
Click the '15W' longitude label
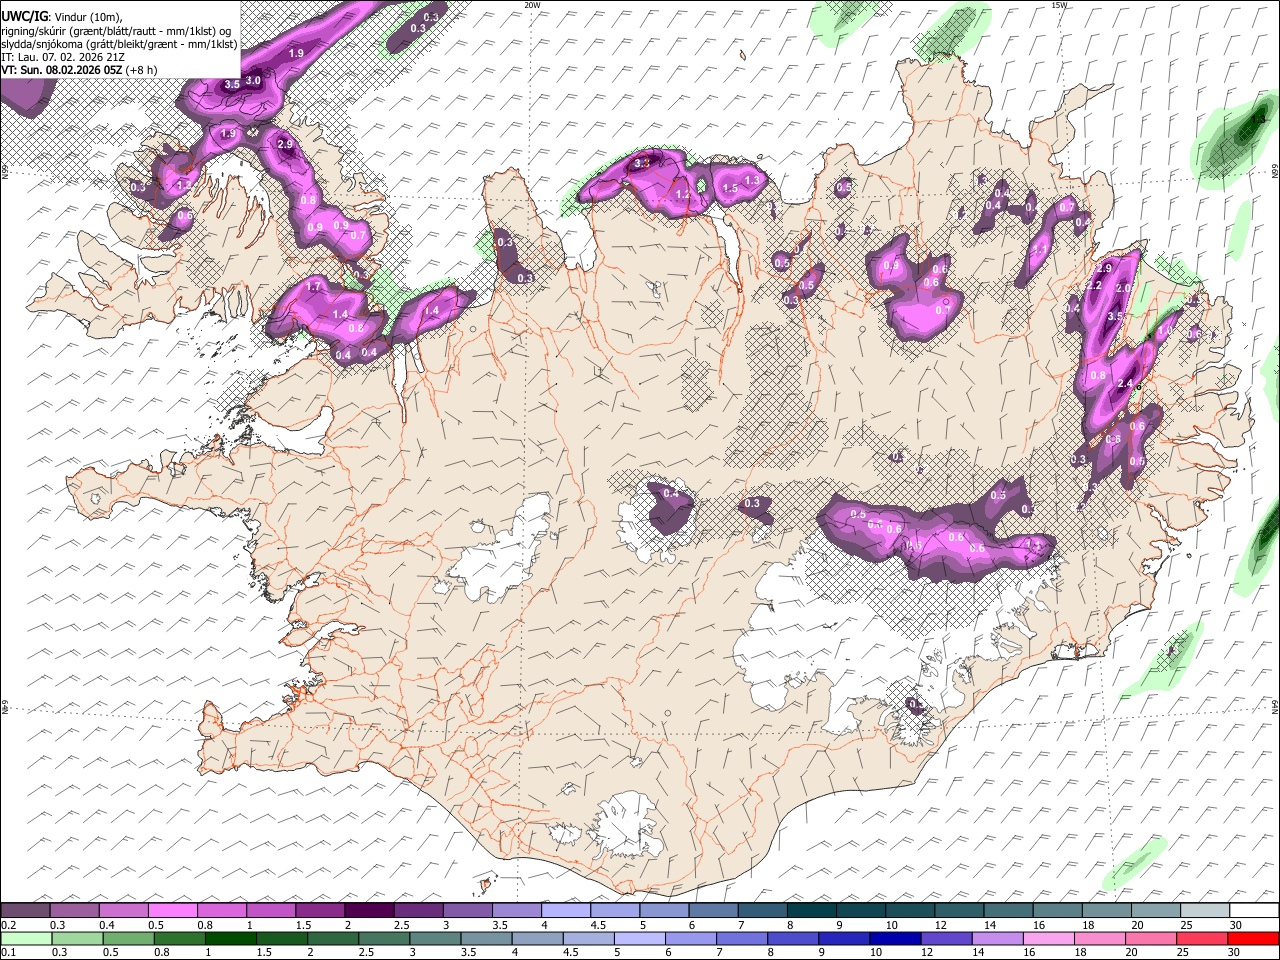[1059, 5]
